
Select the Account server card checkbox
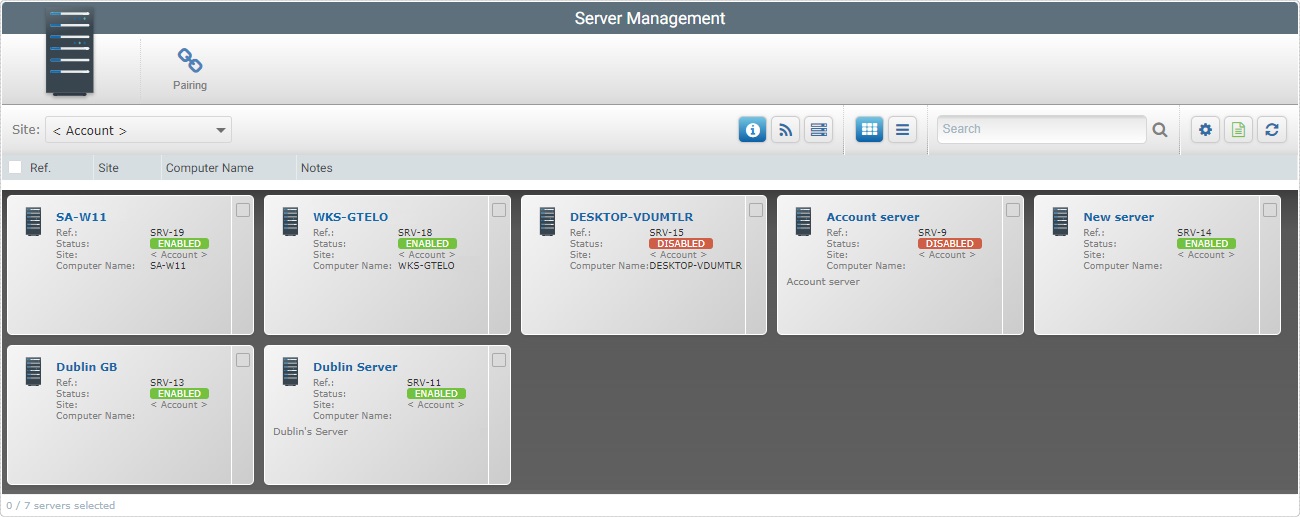(1013, 210)
